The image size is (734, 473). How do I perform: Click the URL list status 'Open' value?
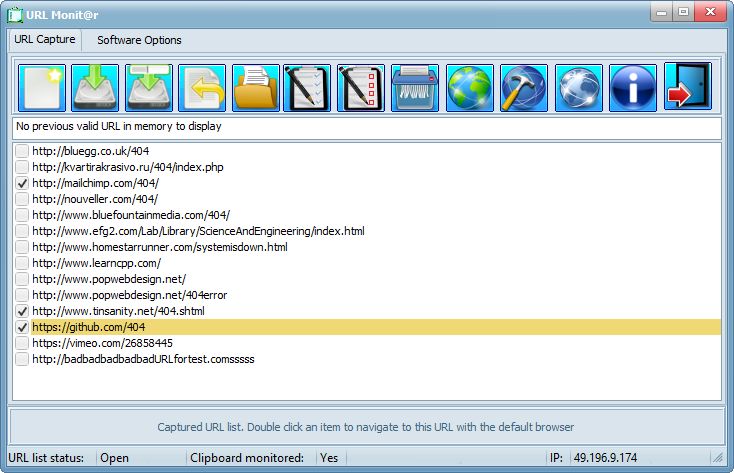pyautogui.click(x=114, y=458)
